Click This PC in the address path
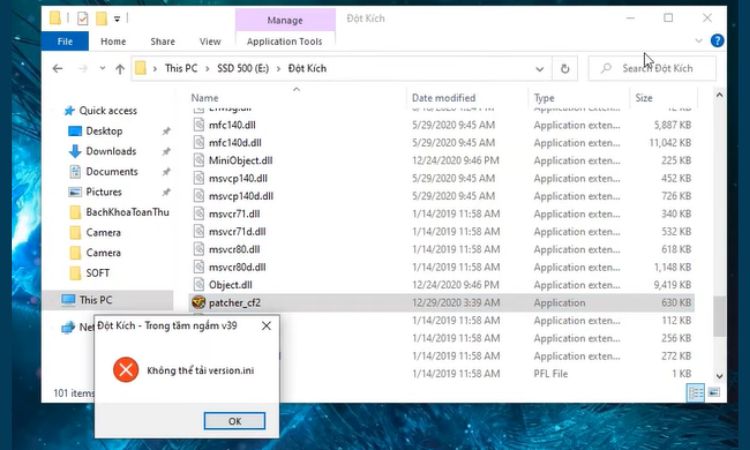750x450 pixels. pyautogui.click(x=181, y=68)
